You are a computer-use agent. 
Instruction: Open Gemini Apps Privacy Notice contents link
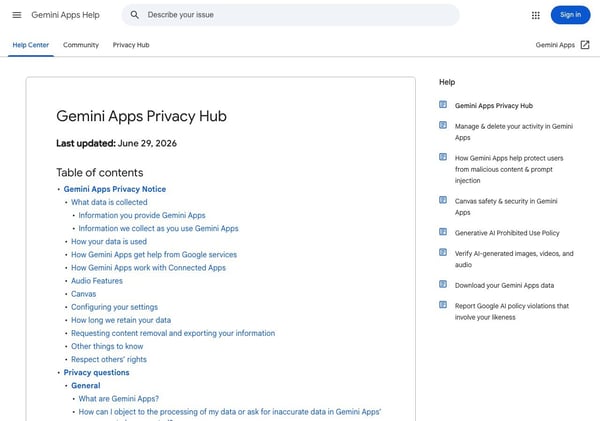(115, 189)
